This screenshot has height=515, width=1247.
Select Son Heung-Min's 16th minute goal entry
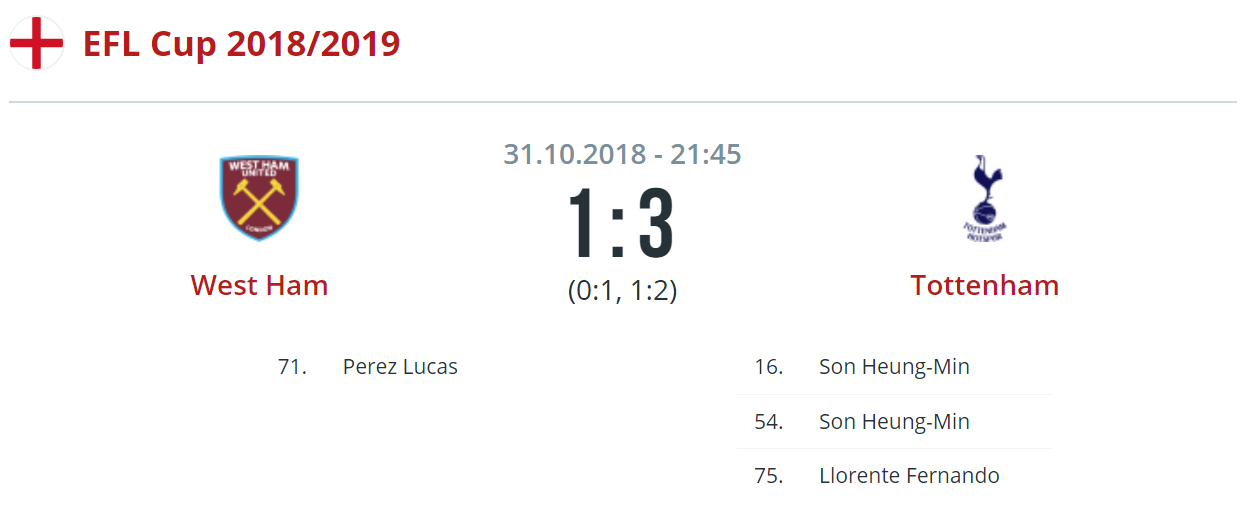[x=894, y=367]
